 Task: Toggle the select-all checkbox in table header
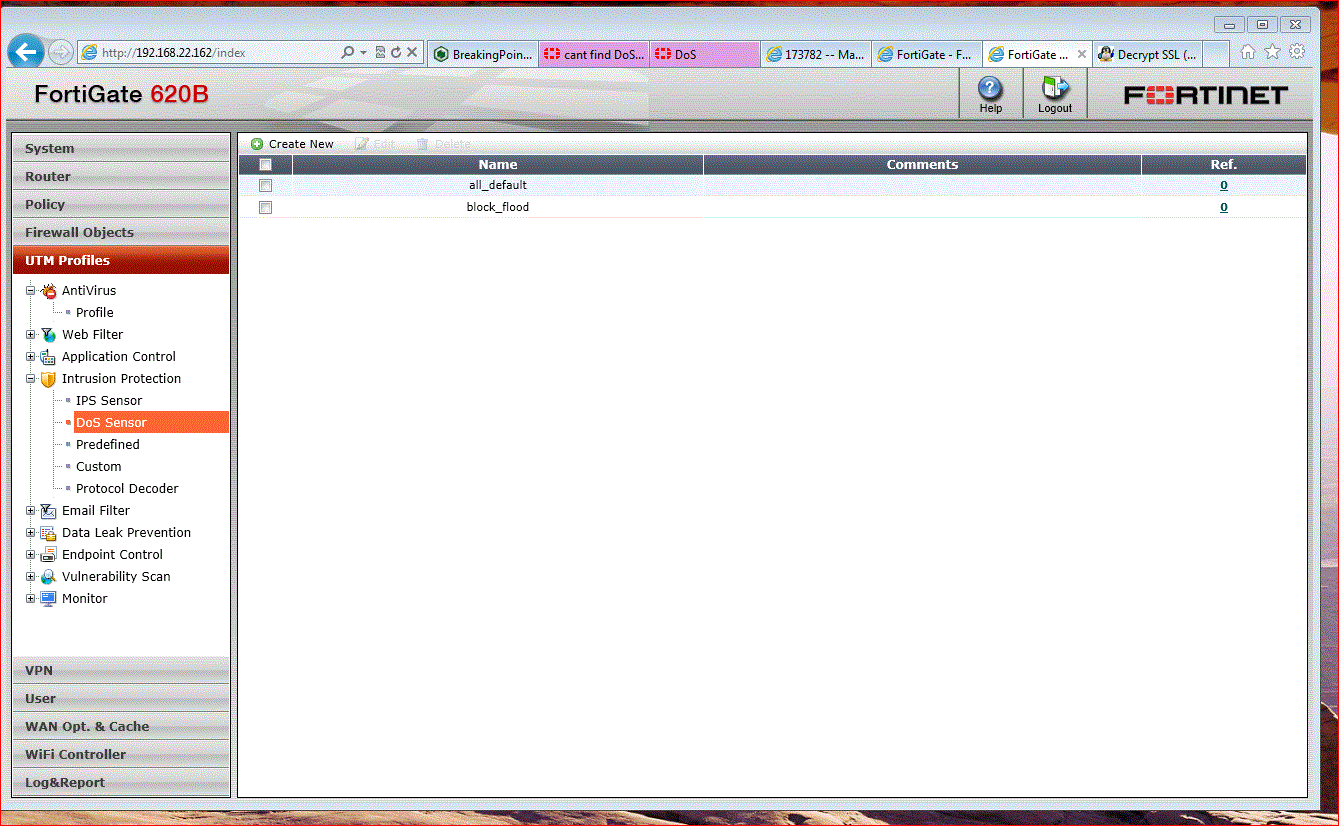265,165
